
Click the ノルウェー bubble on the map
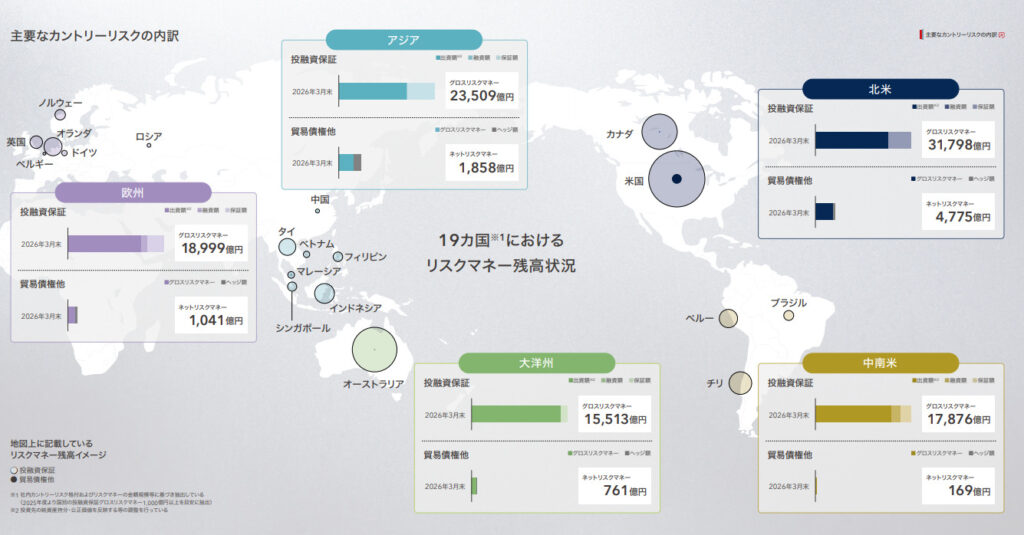[60, 114]
